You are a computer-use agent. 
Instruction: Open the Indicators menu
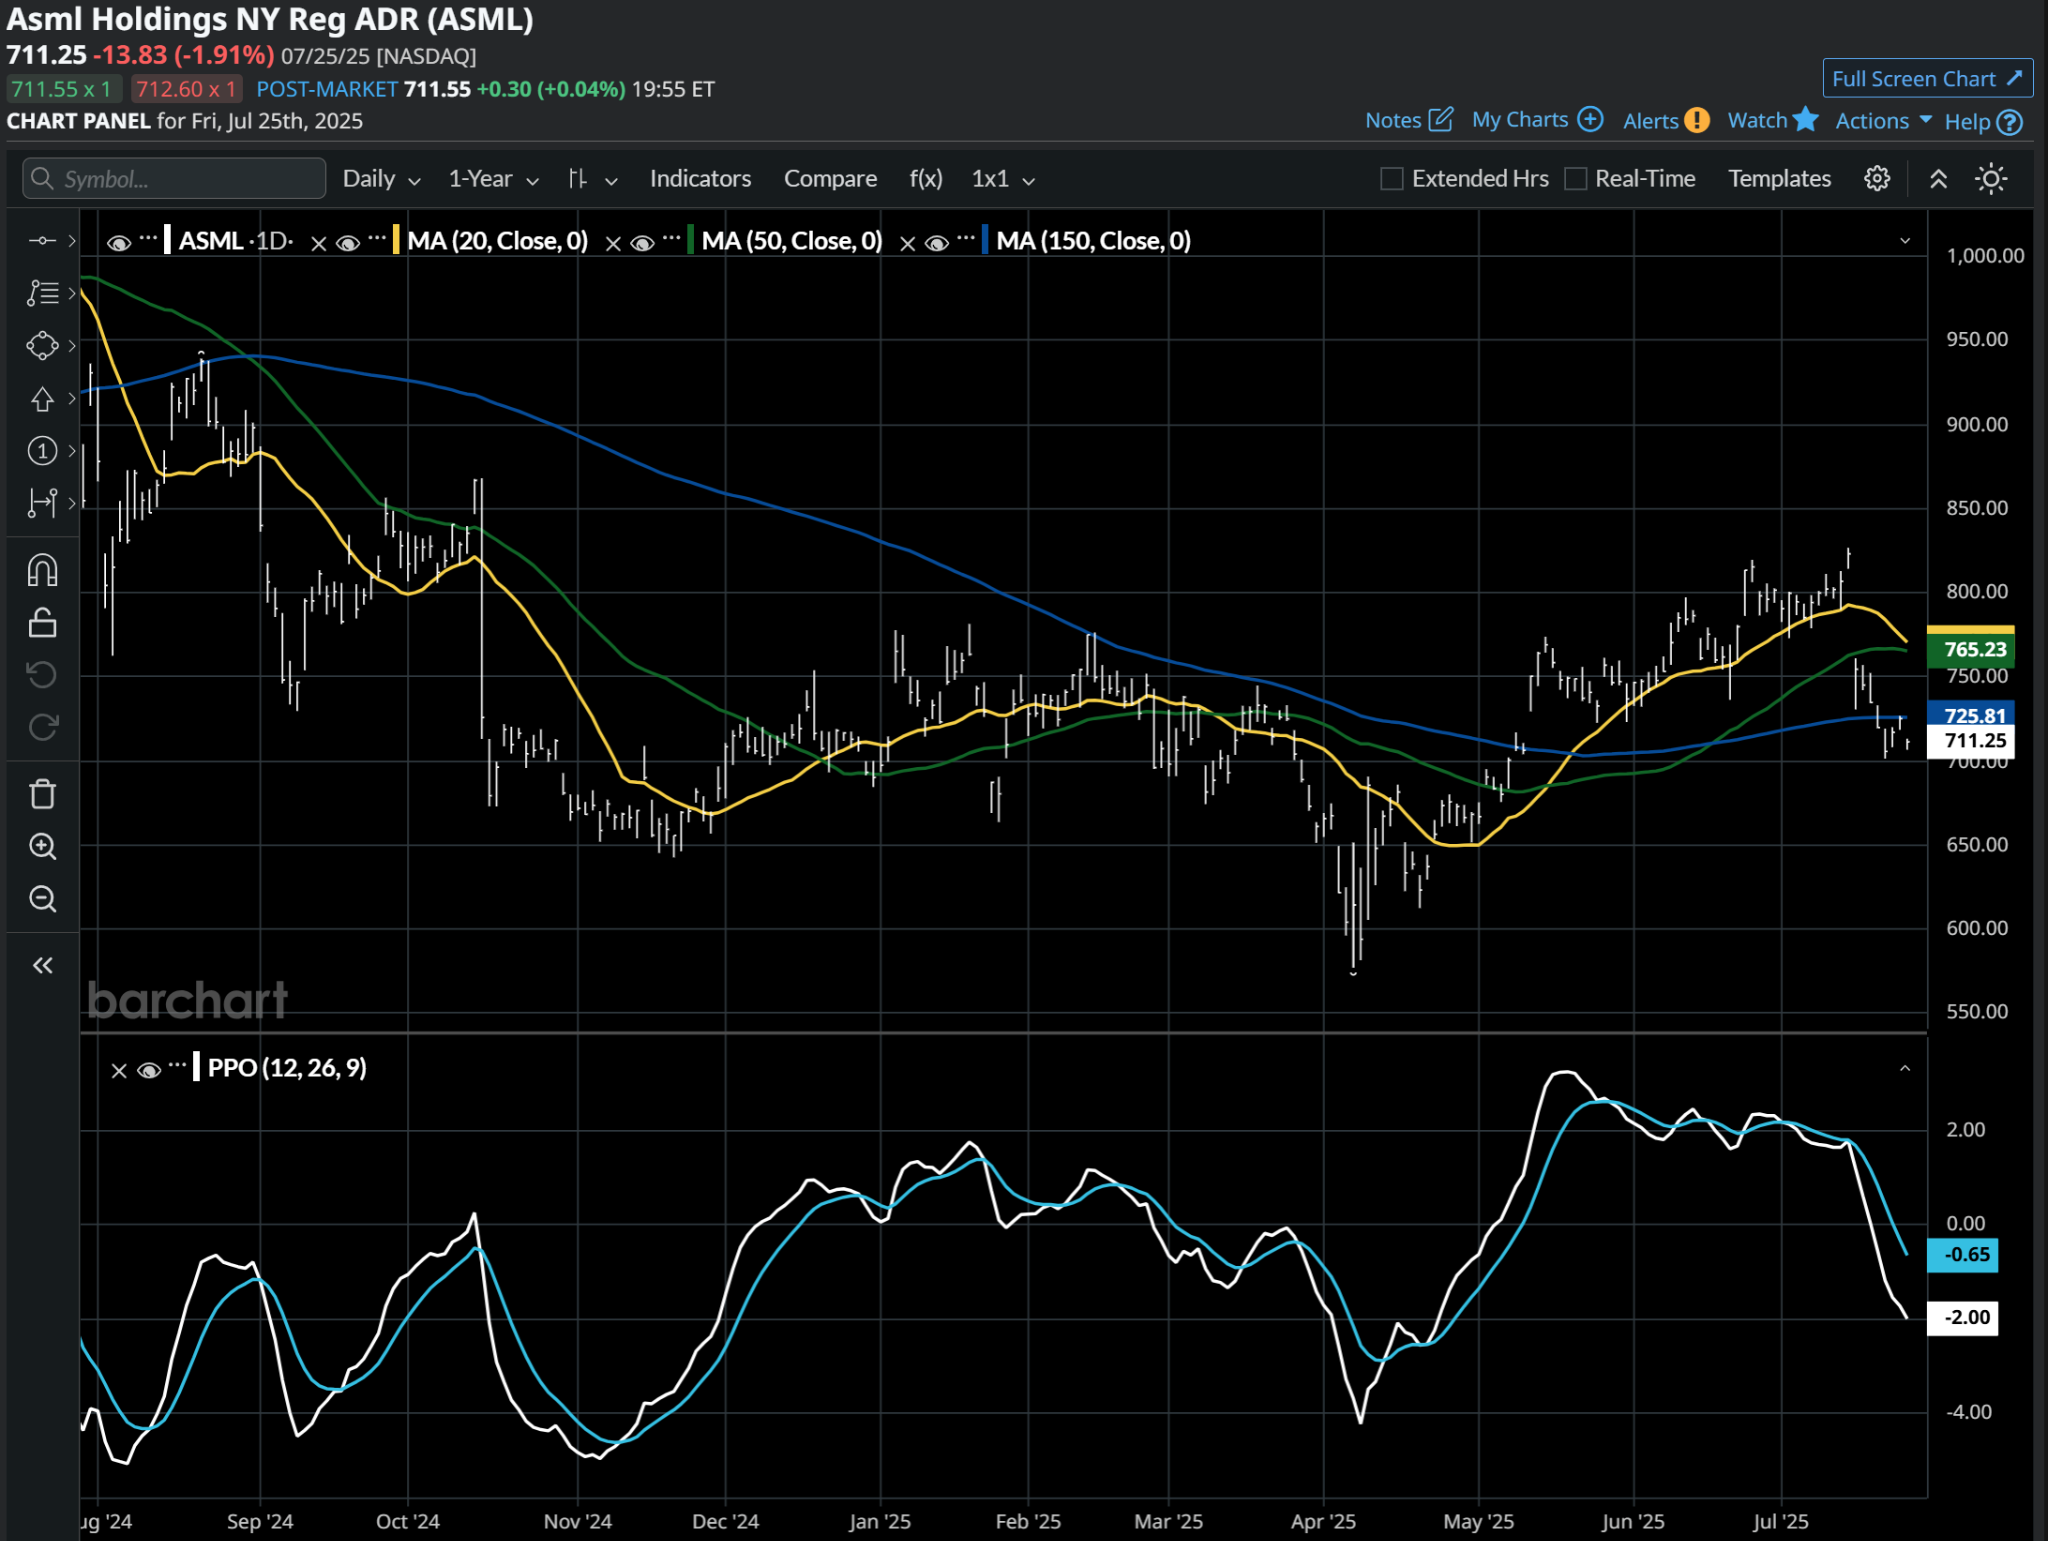pyautogui.click(x=700, y=179)
